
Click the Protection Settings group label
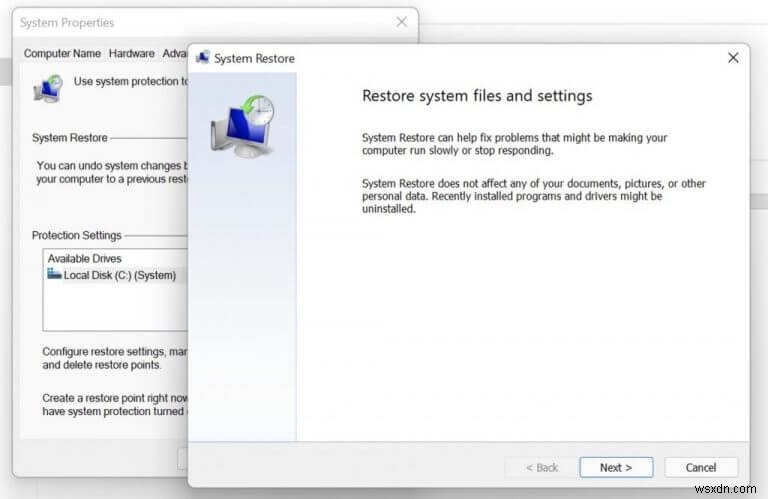pyautogui.click(x=76, y=235)
